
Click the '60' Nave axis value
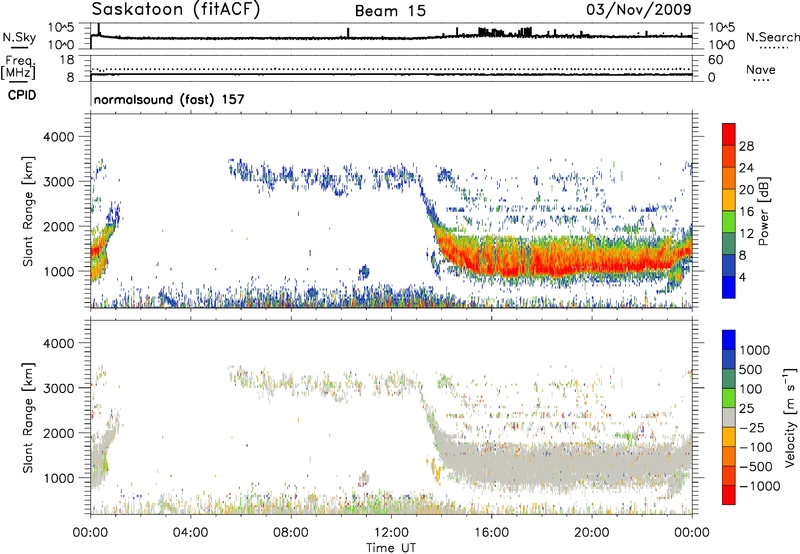tap(715, 60)
